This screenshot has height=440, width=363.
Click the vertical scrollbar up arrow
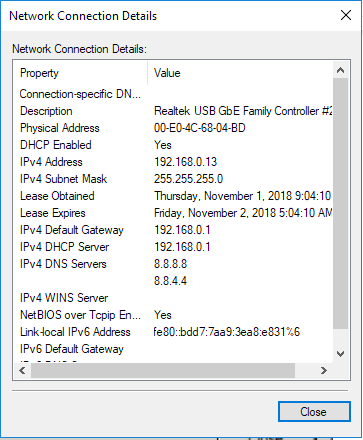click(340, 70)
